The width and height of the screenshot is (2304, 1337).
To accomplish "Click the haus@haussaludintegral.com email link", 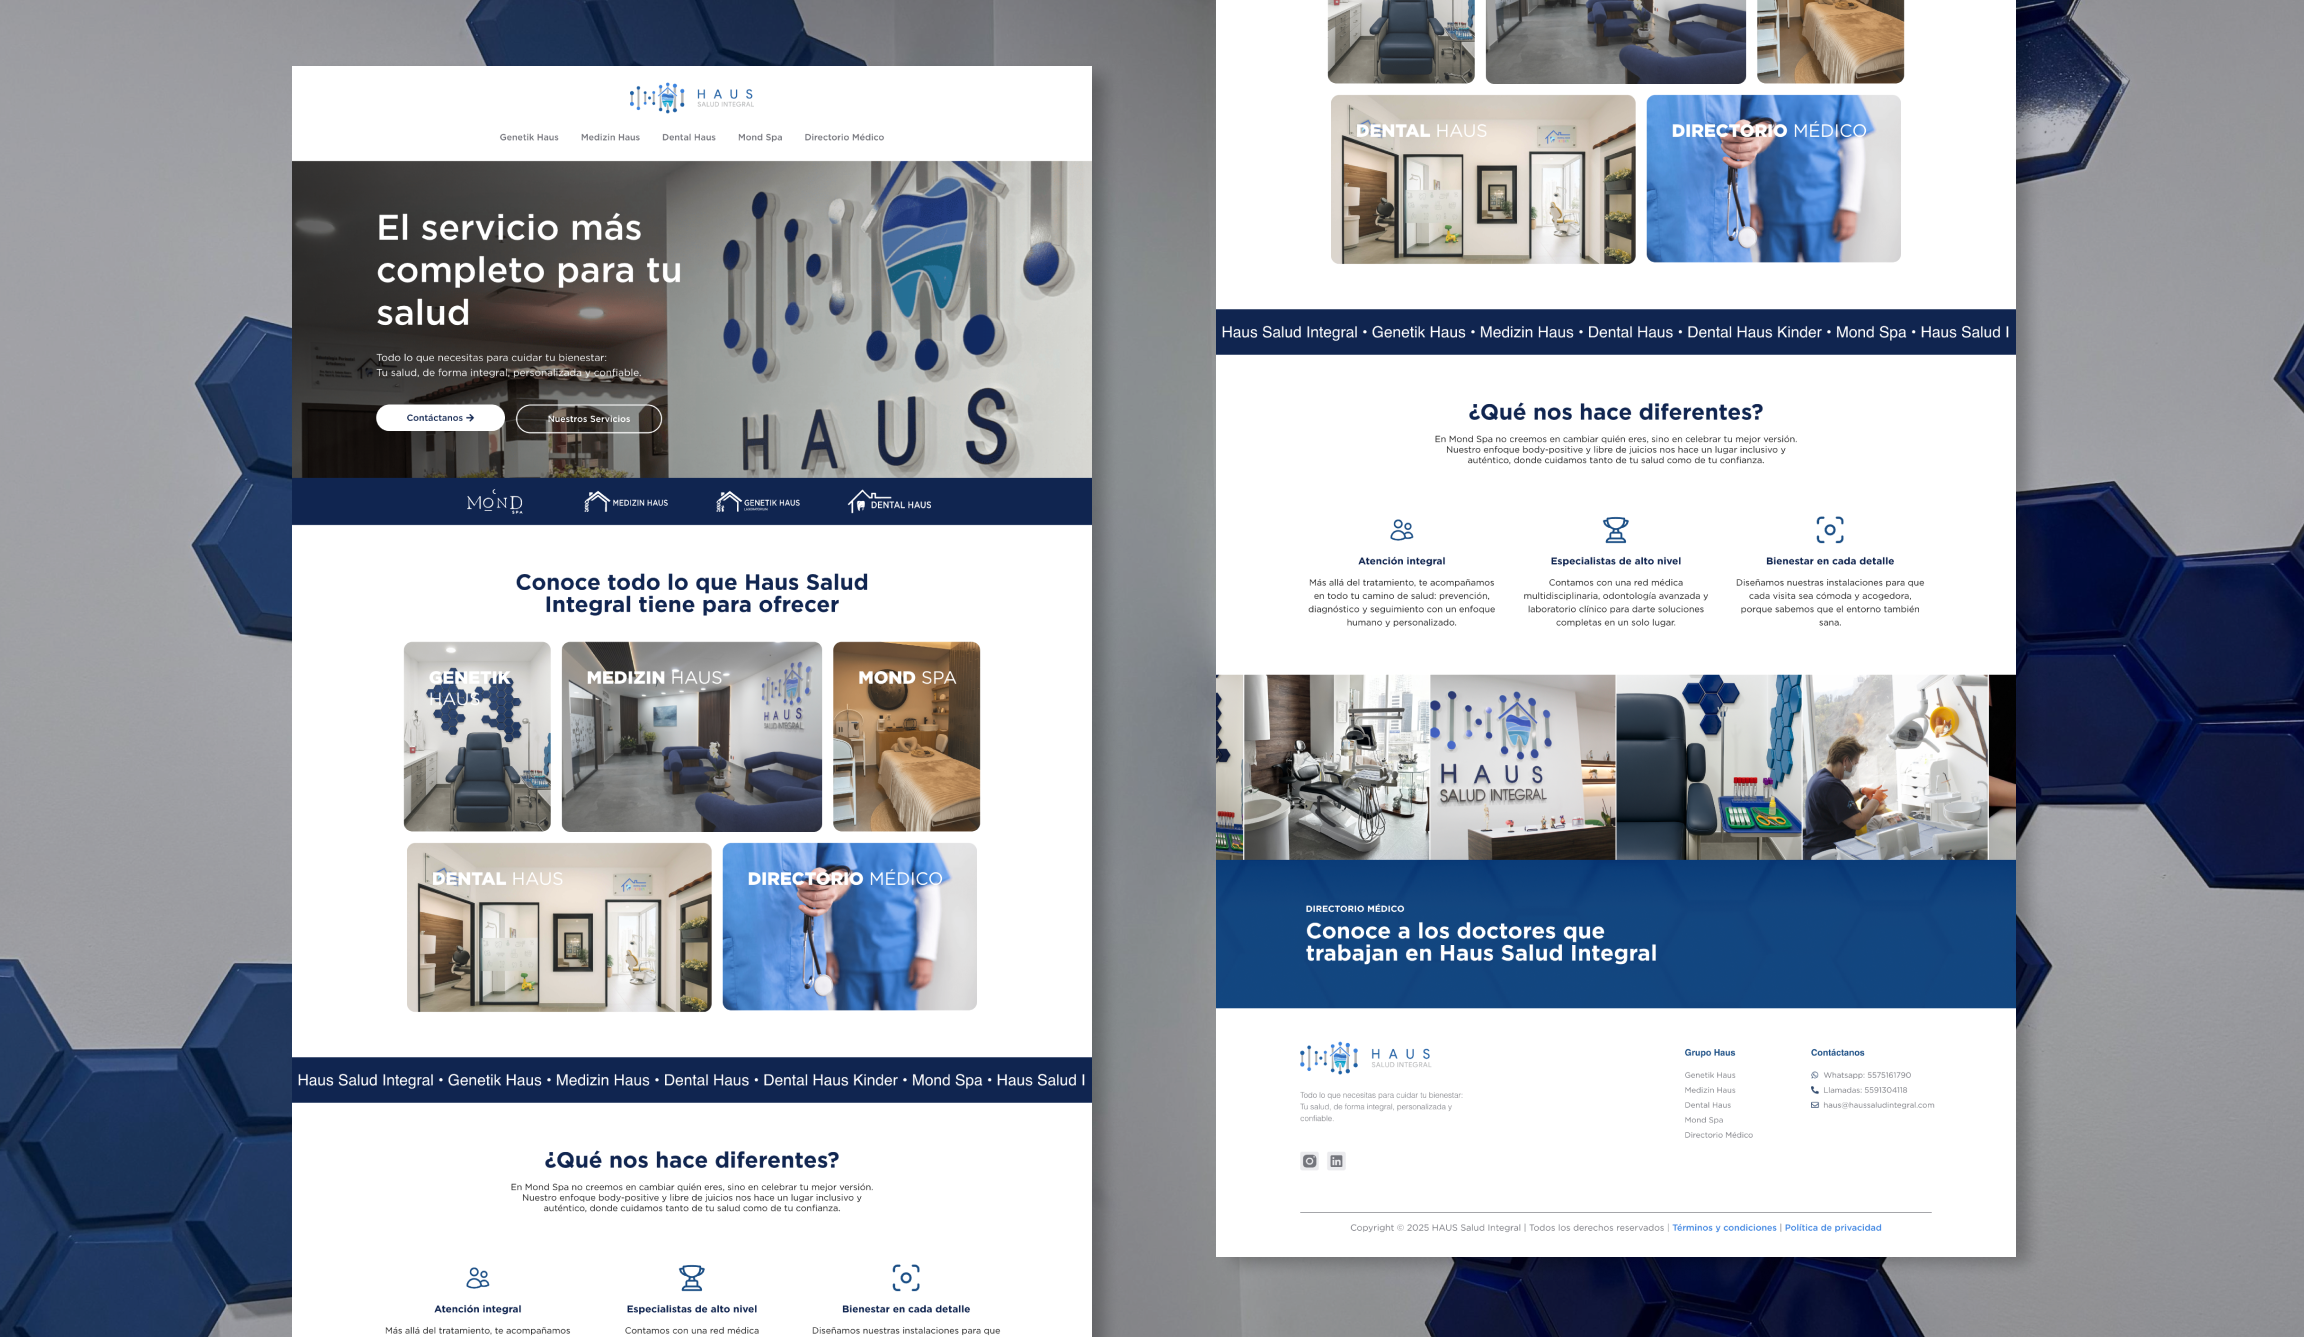I will 1878,1105.
